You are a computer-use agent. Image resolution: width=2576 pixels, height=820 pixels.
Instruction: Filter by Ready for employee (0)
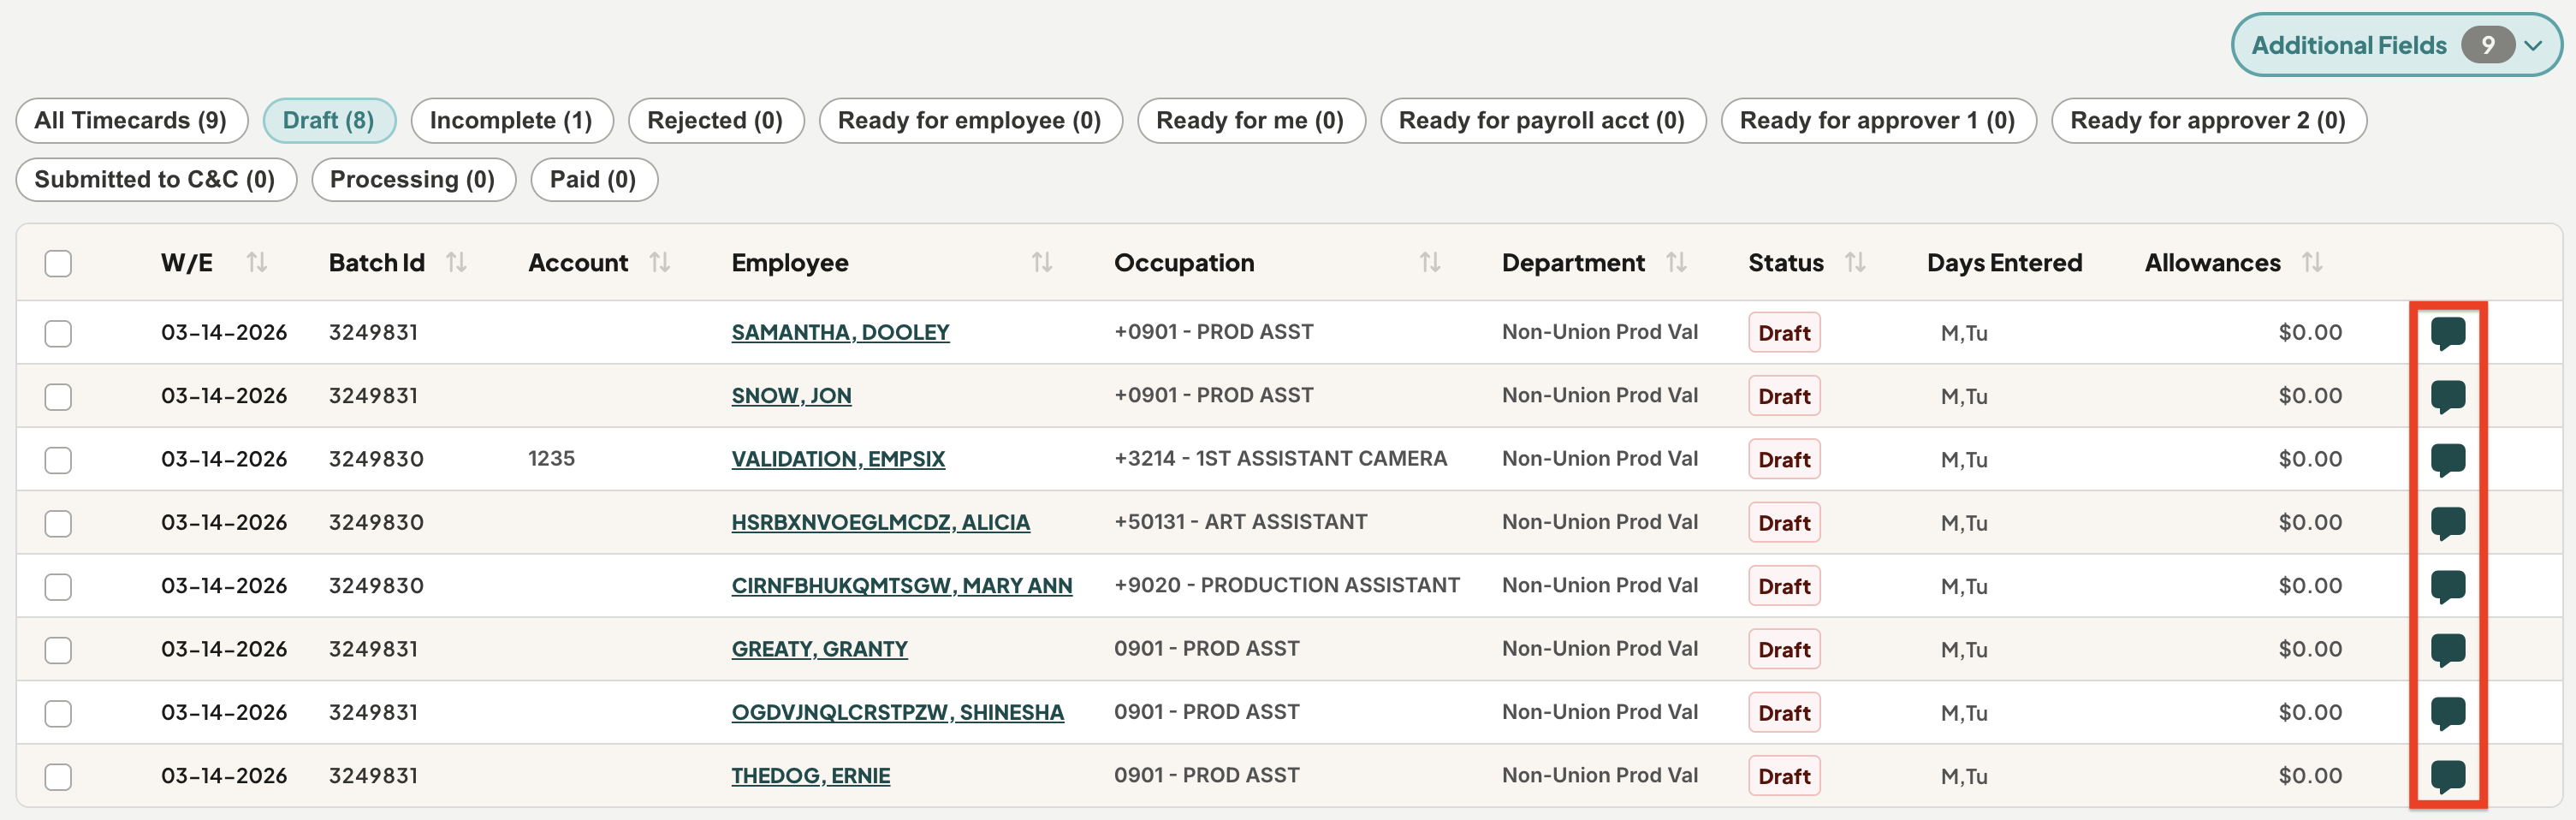970,121
